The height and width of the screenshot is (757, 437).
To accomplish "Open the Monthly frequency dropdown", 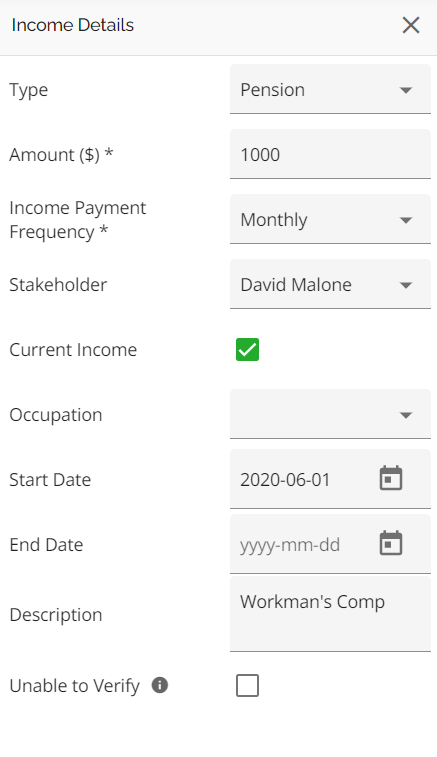I will click(x=330, y=219).
